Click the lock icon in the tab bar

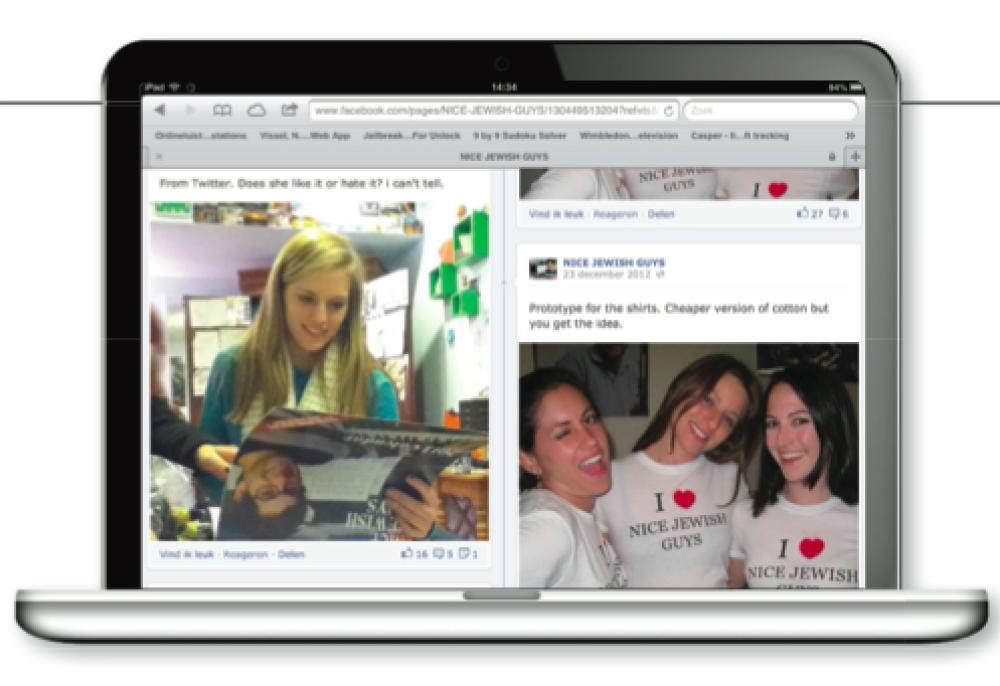[x=832, y=157]
